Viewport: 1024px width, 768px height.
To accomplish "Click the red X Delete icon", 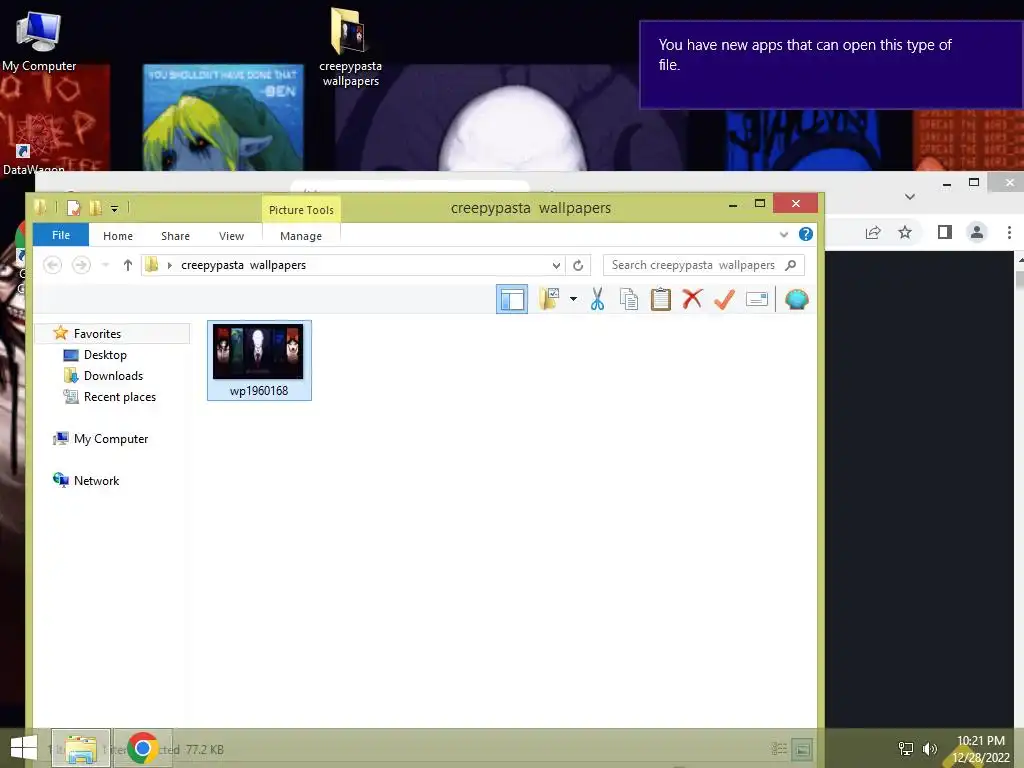I will (x=692, y=299).
